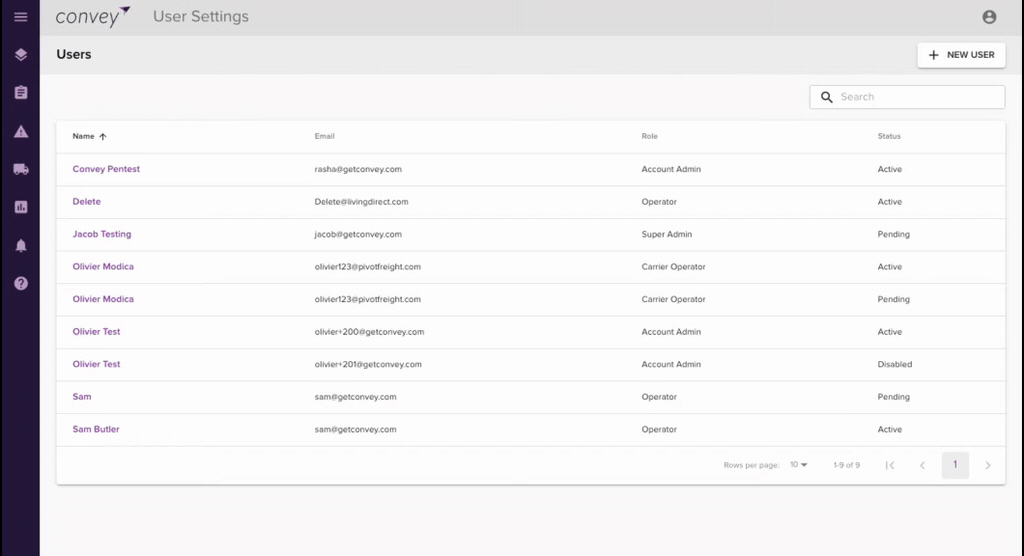The width and height of the screenshot is (1024, 556).
Task: Go to the previous page arrow
Action: click(922, 465)
